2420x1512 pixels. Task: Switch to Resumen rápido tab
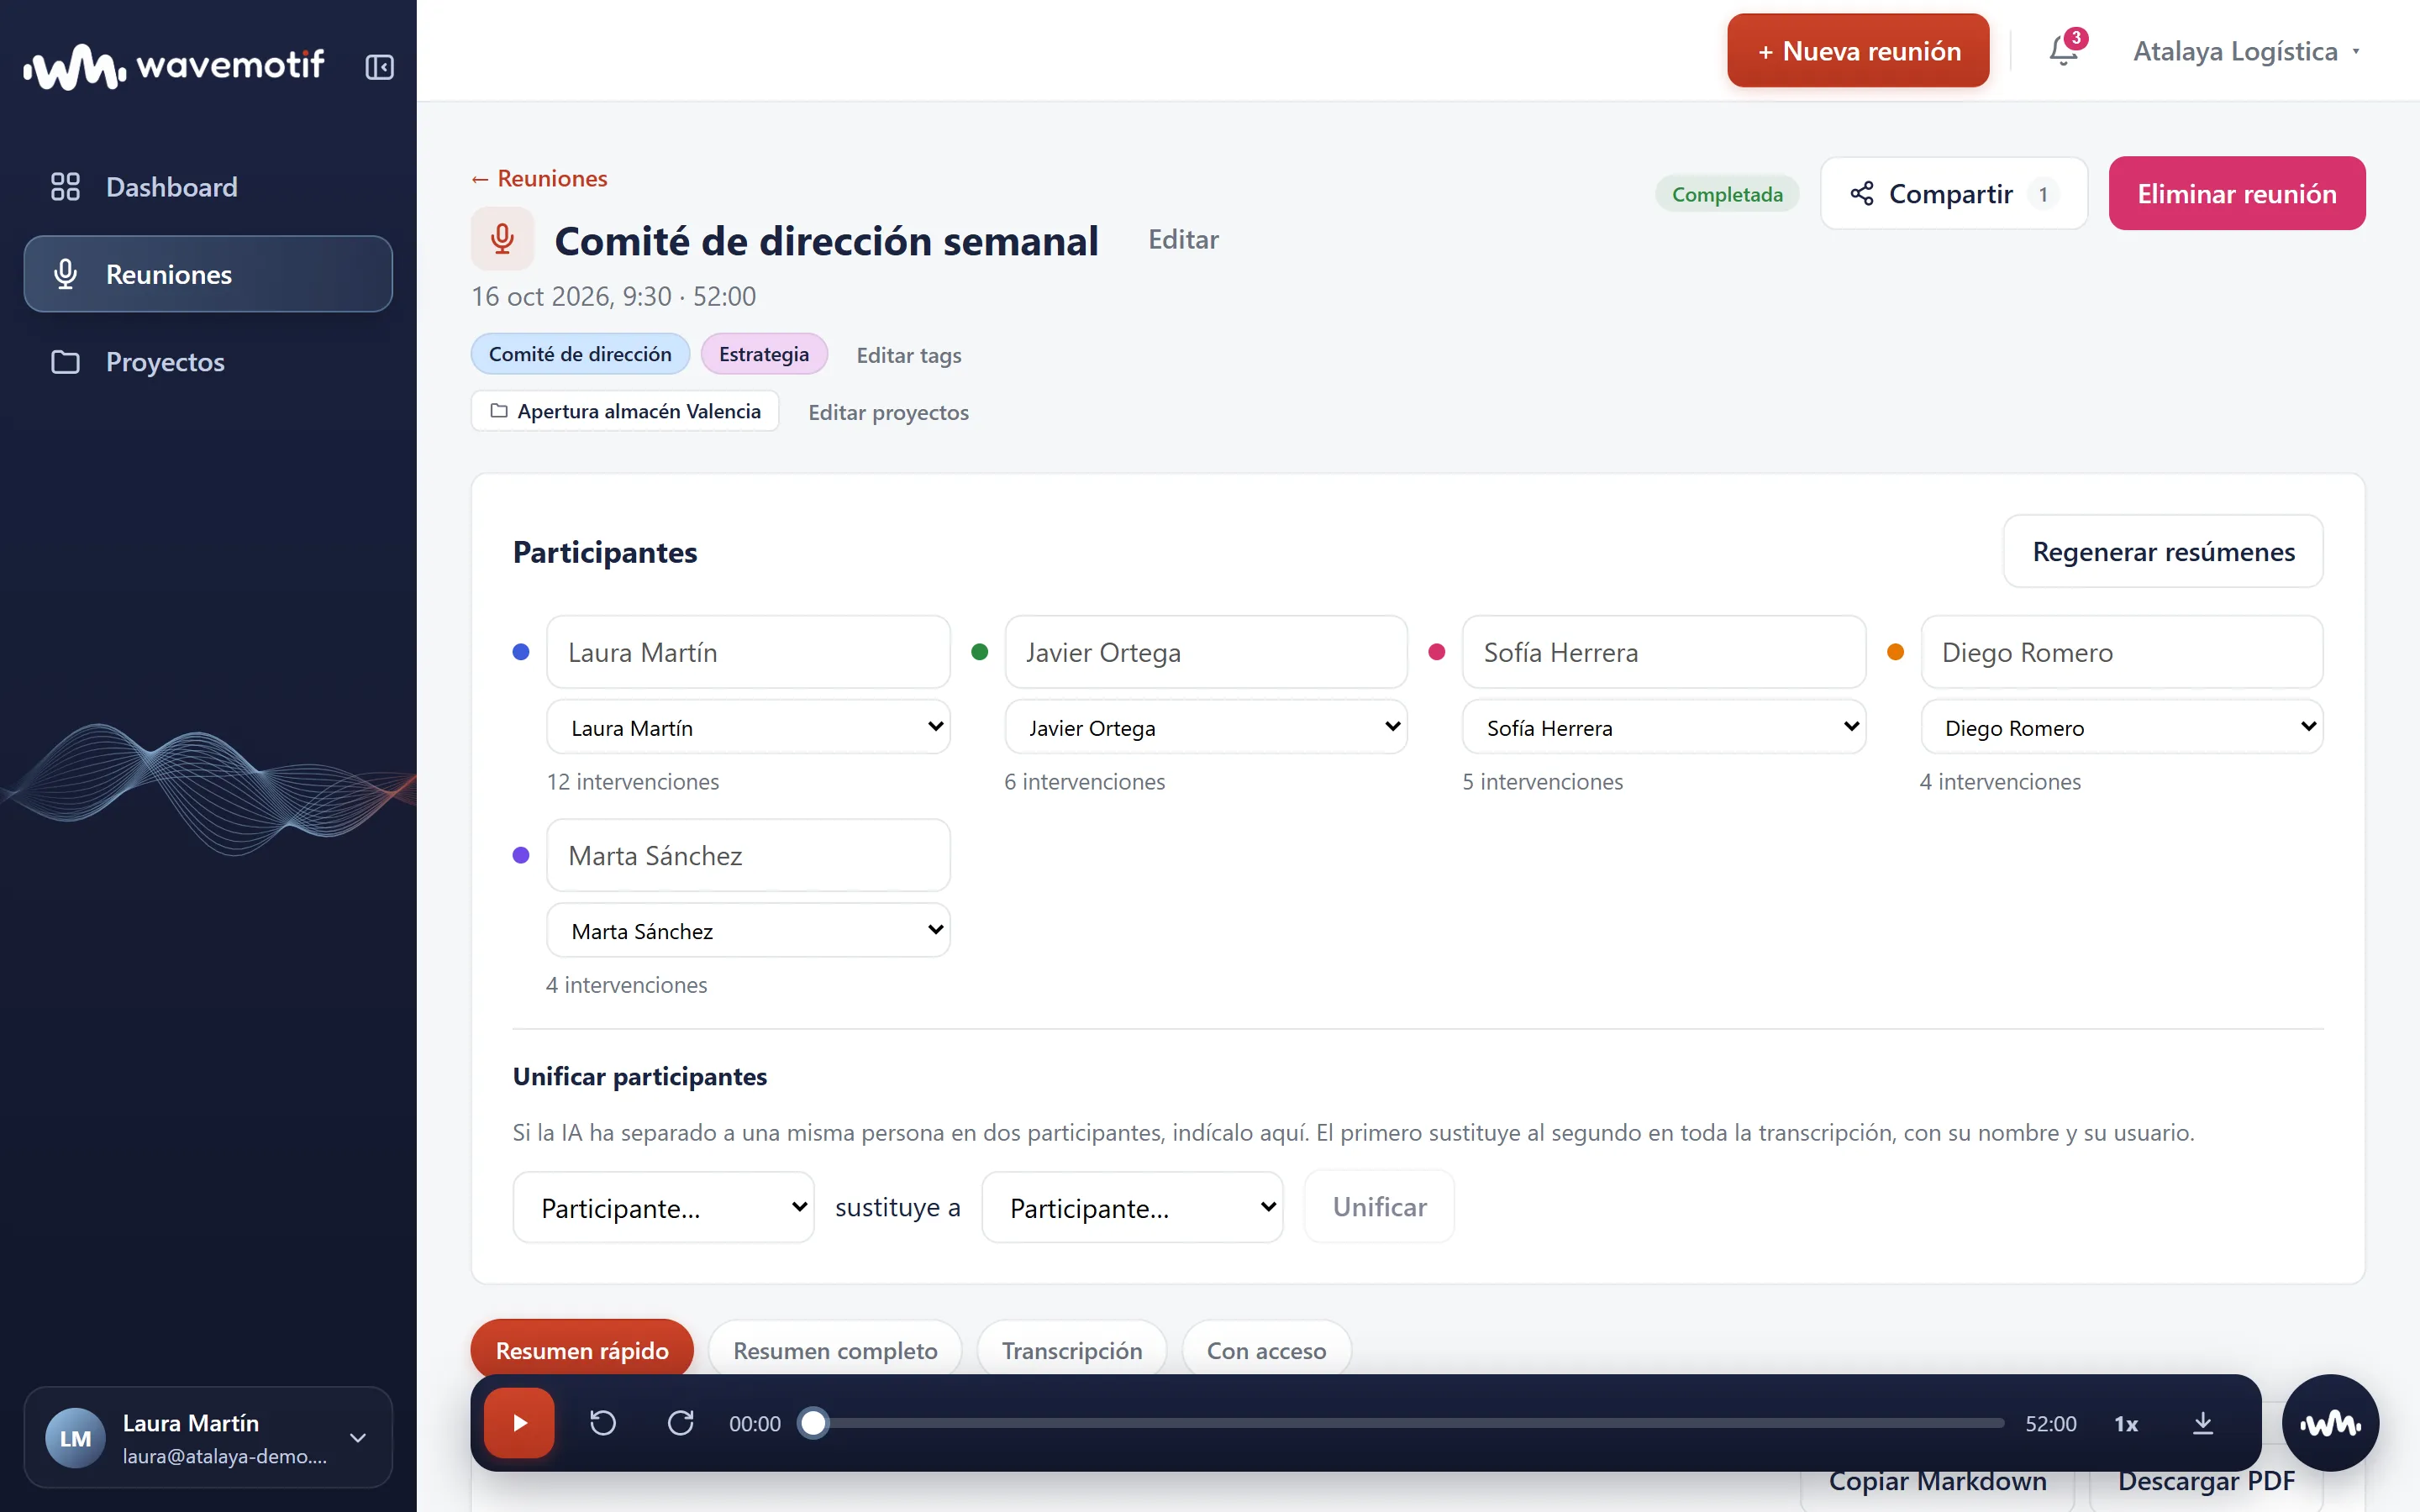pyautogui.click(x=582, y=1350)
